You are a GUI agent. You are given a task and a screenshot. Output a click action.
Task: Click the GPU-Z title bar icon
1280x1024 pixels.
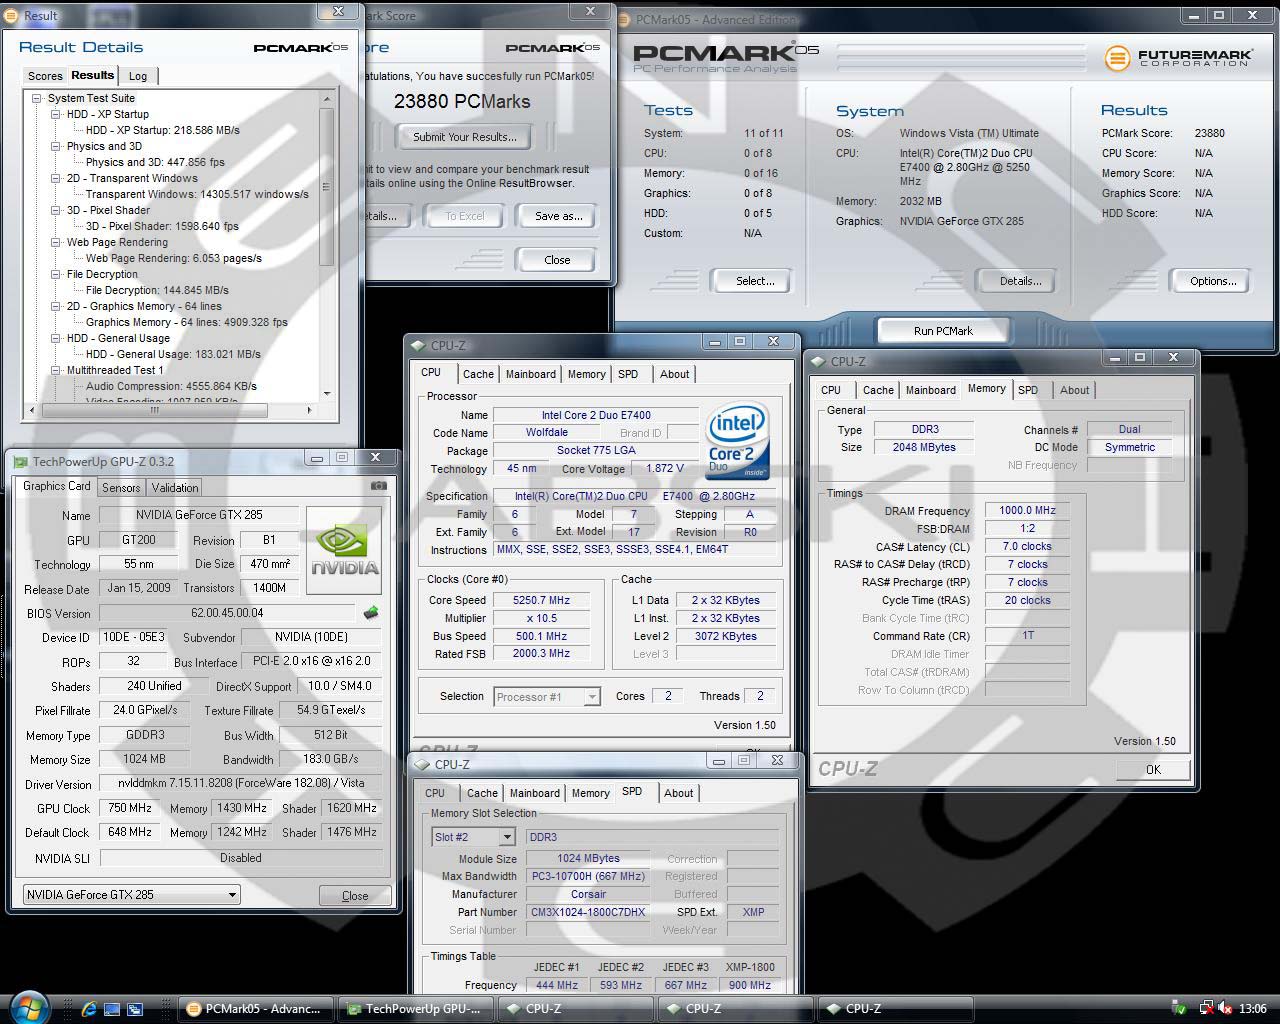point(20,462)
